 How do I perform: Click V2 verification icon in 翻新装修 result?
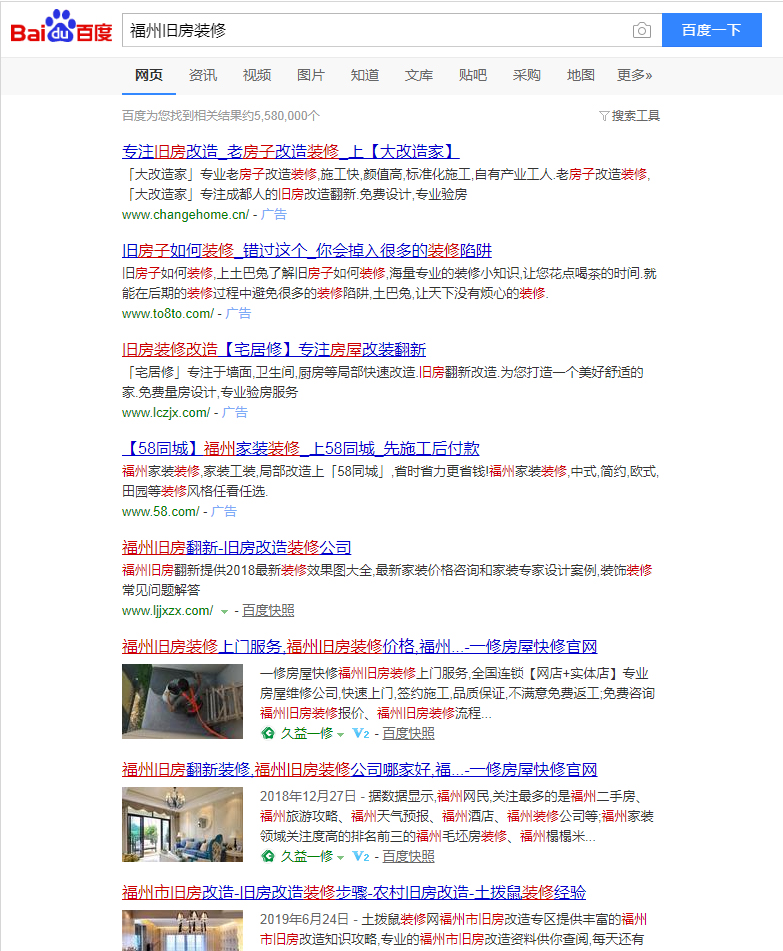click(x=360, y=856)
